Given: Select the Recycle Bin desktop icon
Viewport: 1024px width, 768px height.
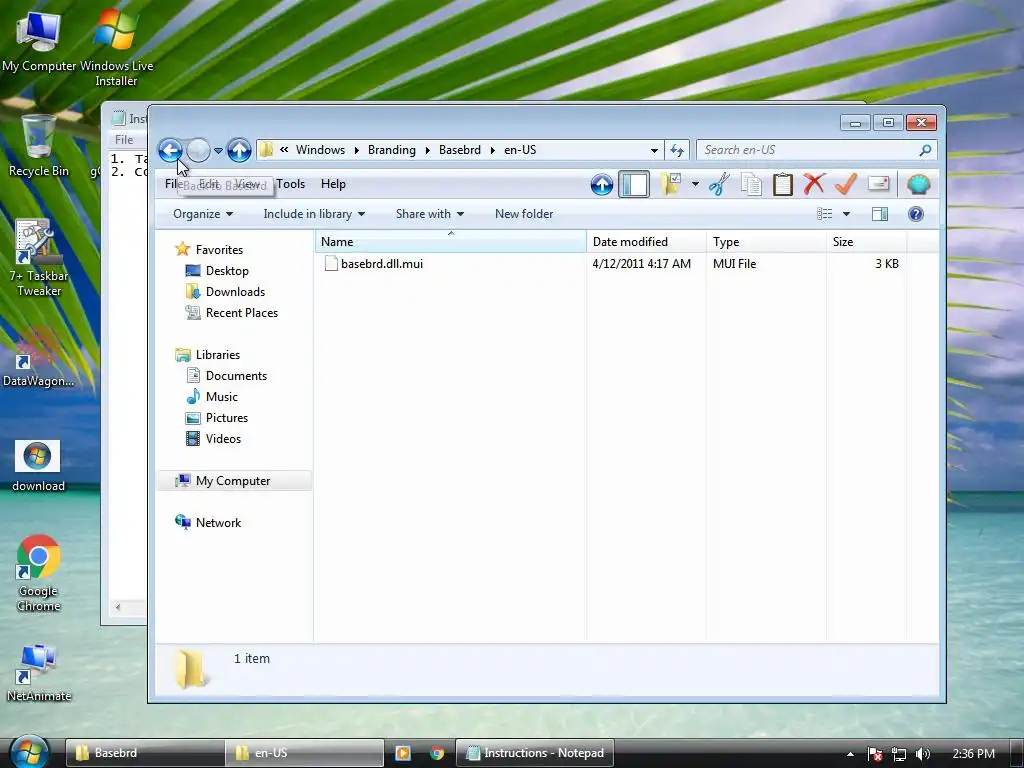Looking at the screenshot, I should 38,146.
